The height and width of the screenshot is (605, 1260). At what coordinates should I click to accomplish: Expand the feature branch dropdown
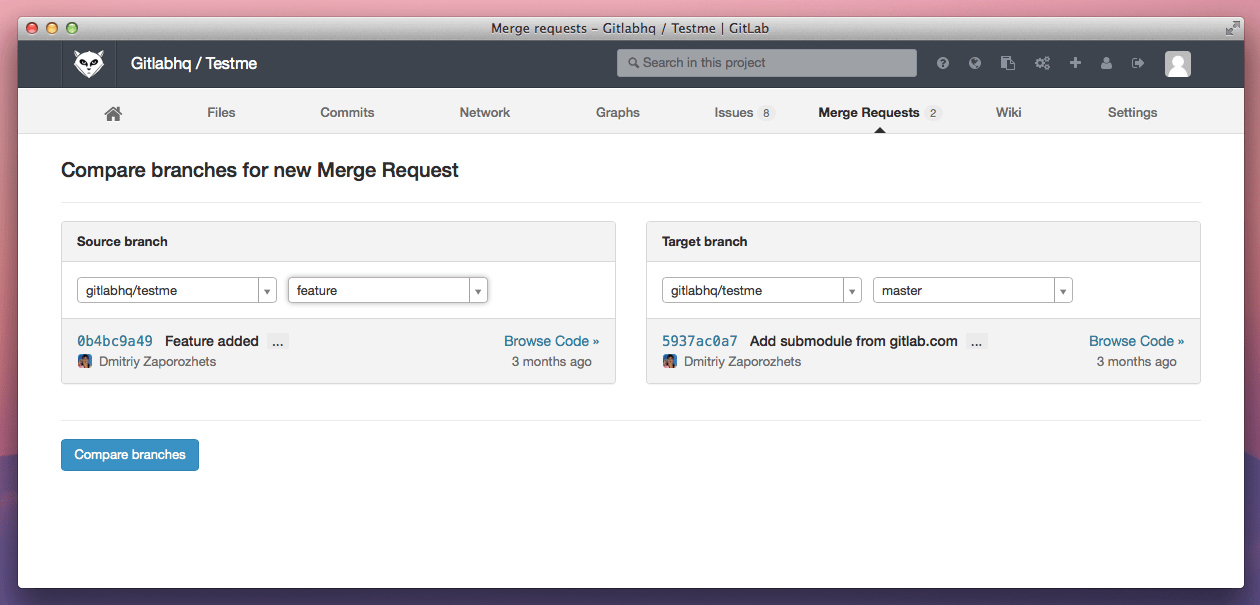(x=478, y=289)
